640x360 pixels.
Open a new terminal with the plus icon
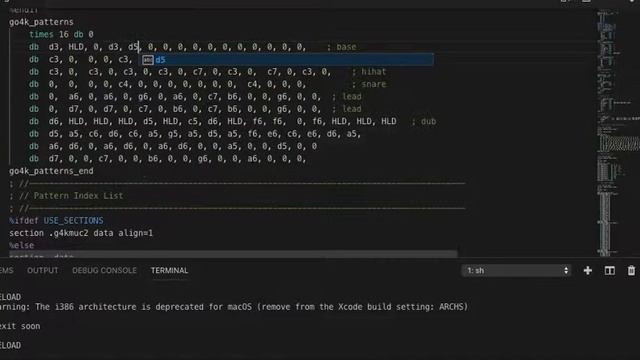coord(588,271)
